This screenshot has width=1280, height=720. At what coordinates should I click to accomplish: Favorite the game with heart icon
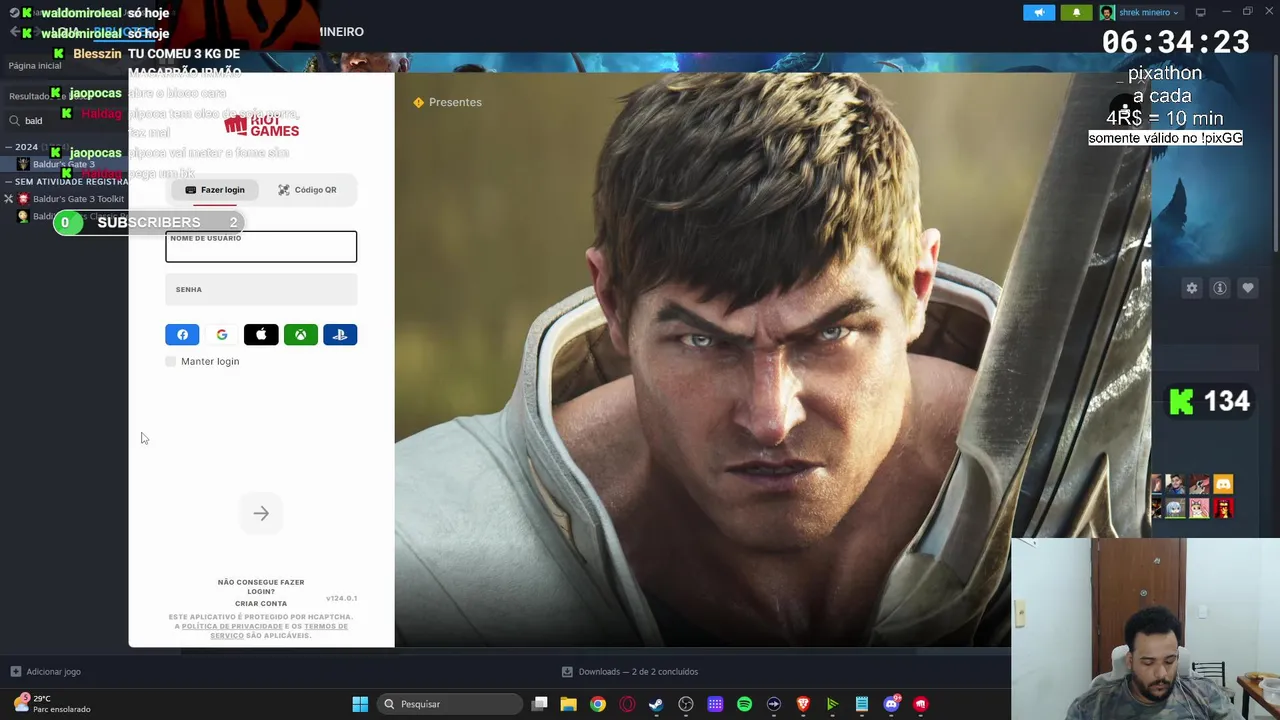pos(1248,288)
